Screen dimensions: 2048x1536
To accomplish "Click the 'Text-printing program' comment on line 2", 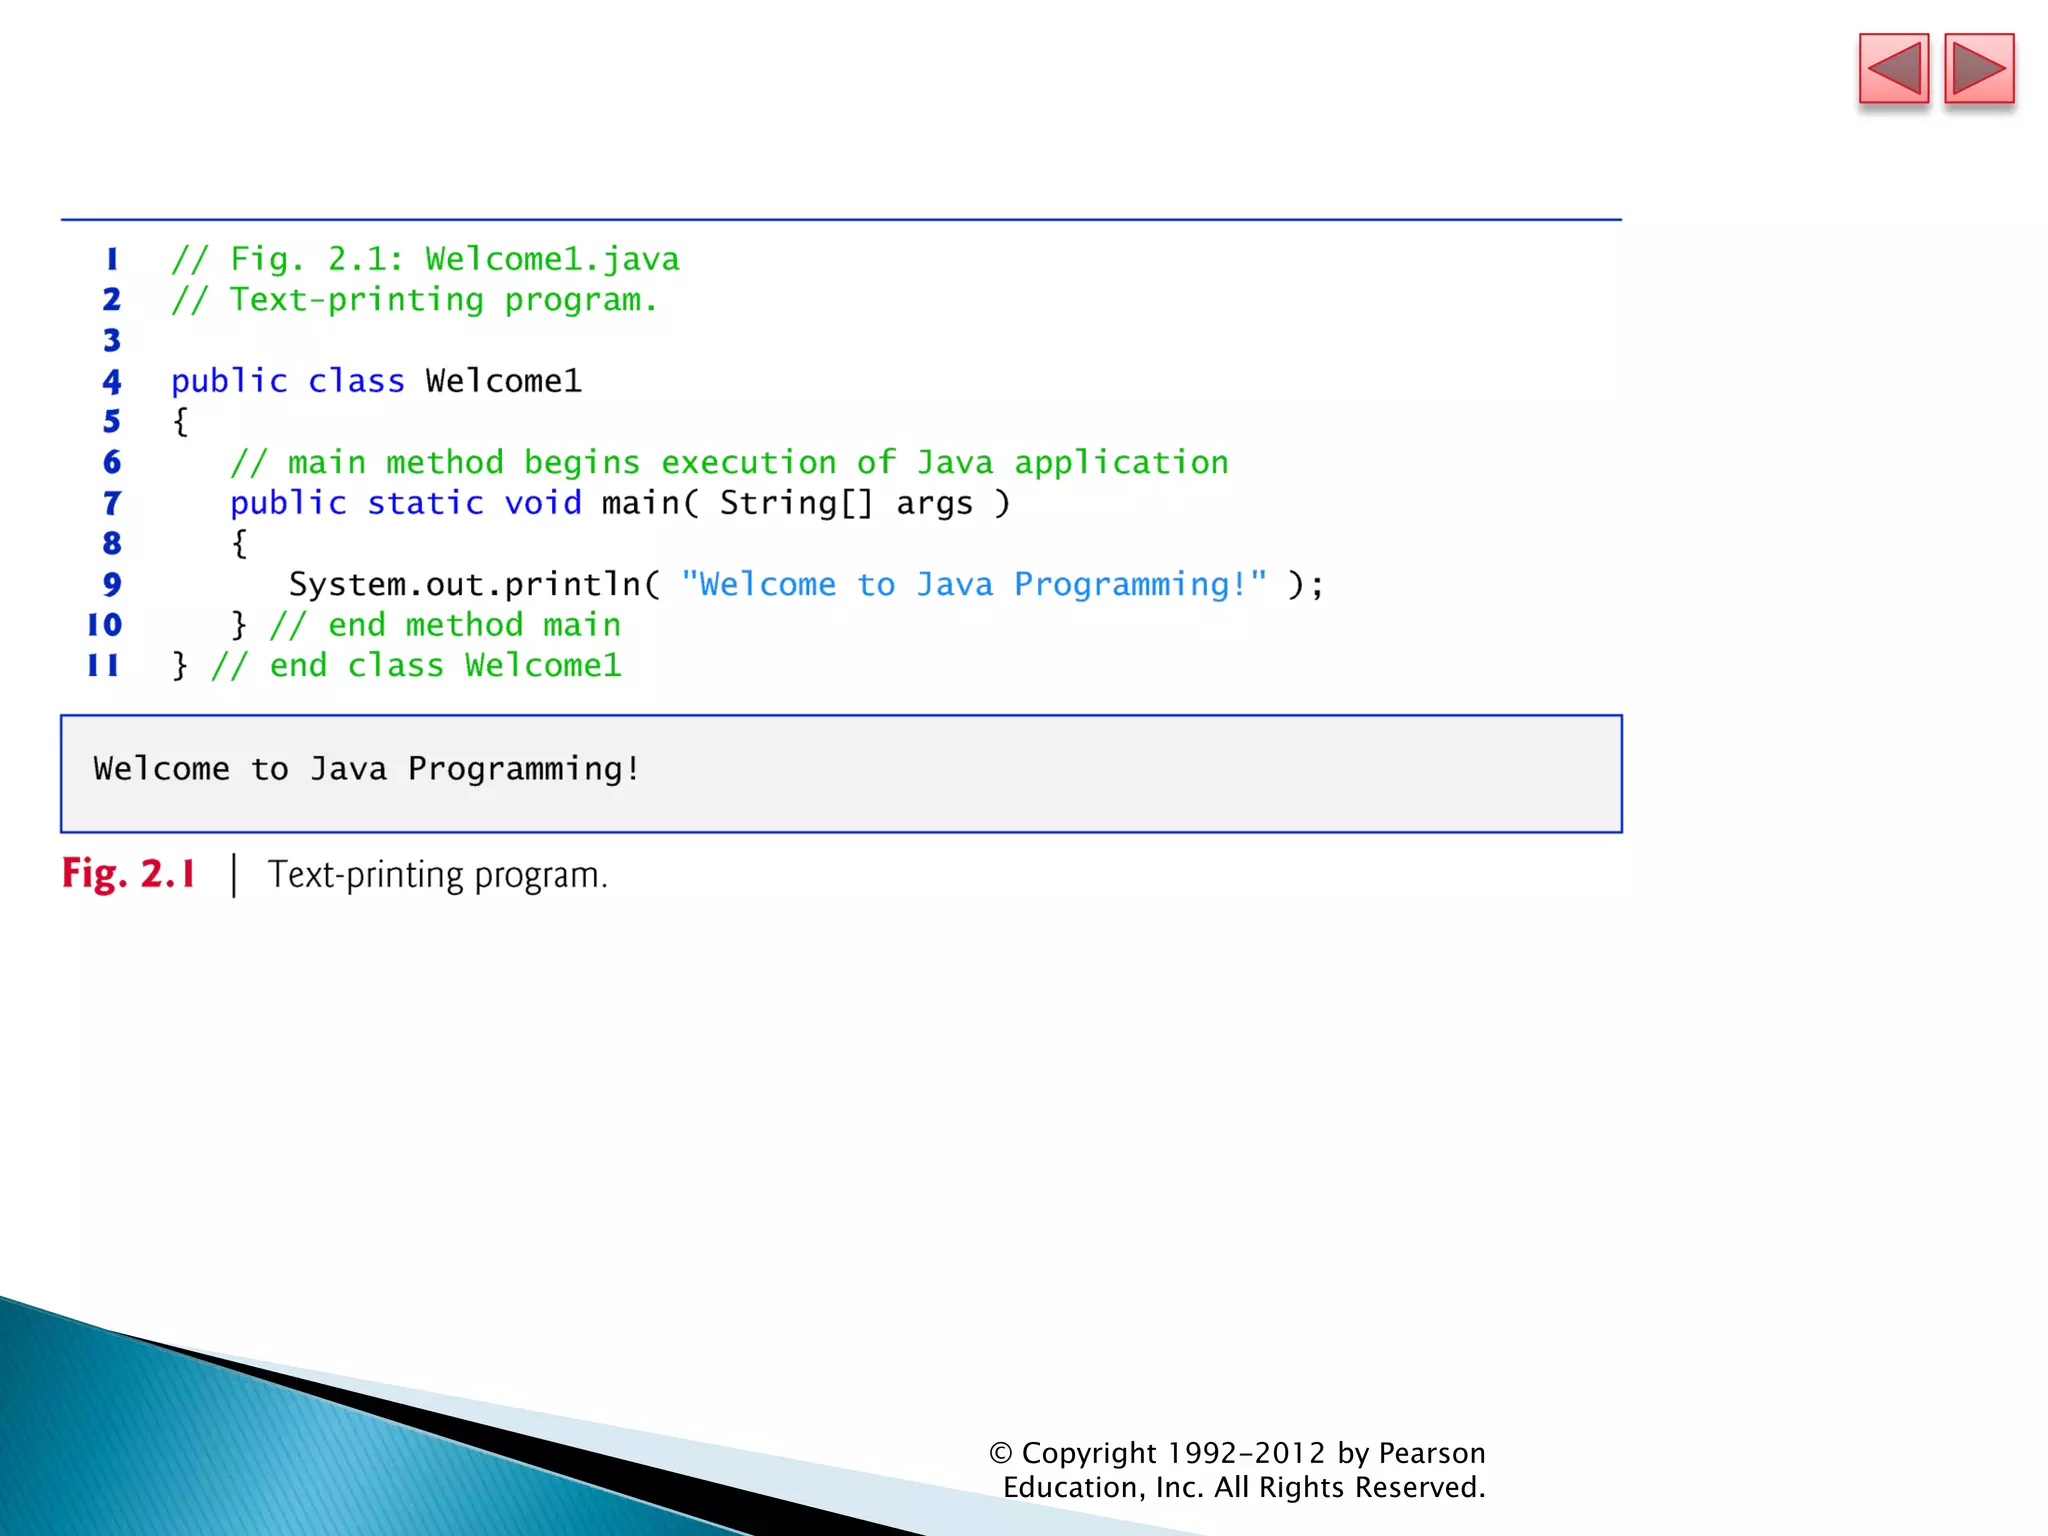I will click(x=414, y=300).
